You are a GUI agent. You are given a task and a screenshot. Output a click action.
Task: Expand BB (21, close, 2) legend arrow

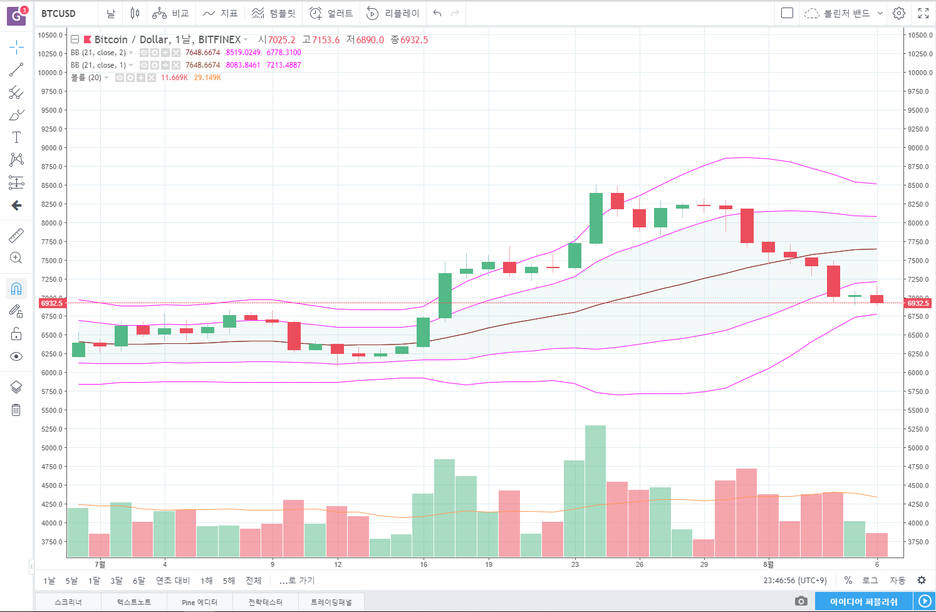131,53
